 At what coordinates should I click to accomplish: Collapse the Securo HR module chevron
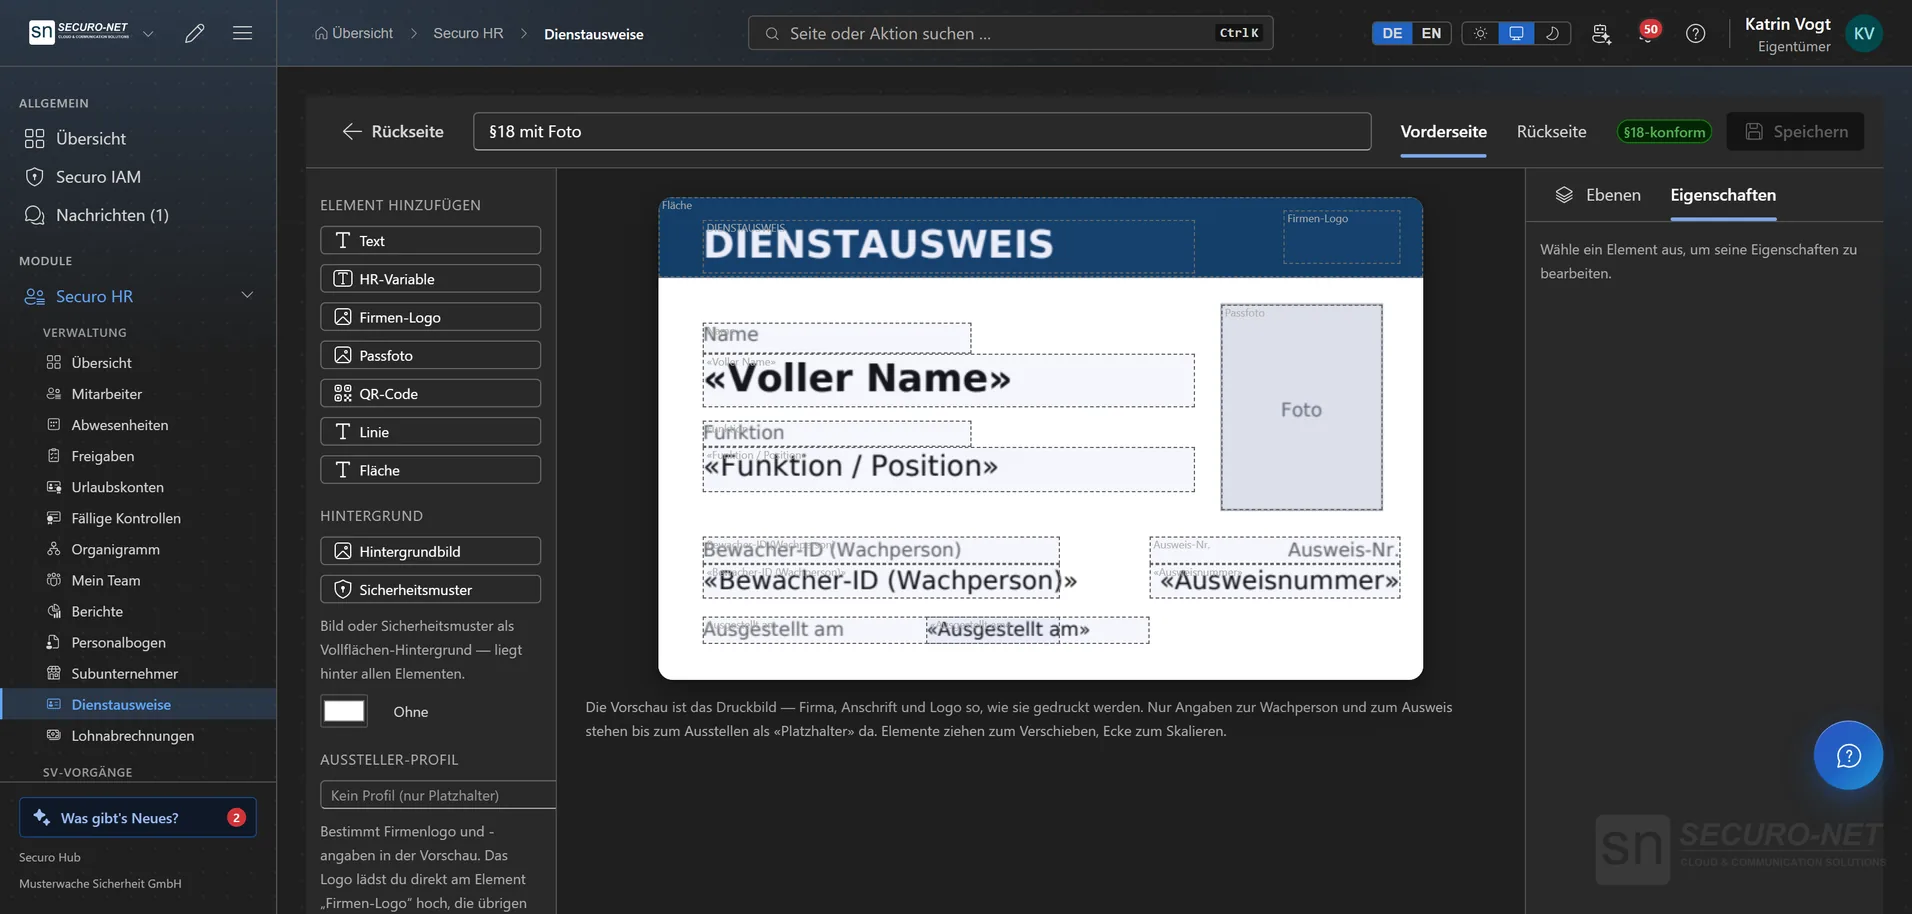(x=247, y=295)
